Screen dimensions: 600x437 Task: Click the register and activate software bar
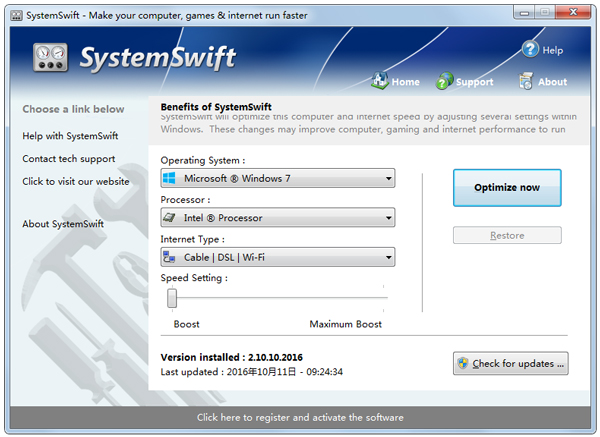pyautogui.click(x=300, y=417)
